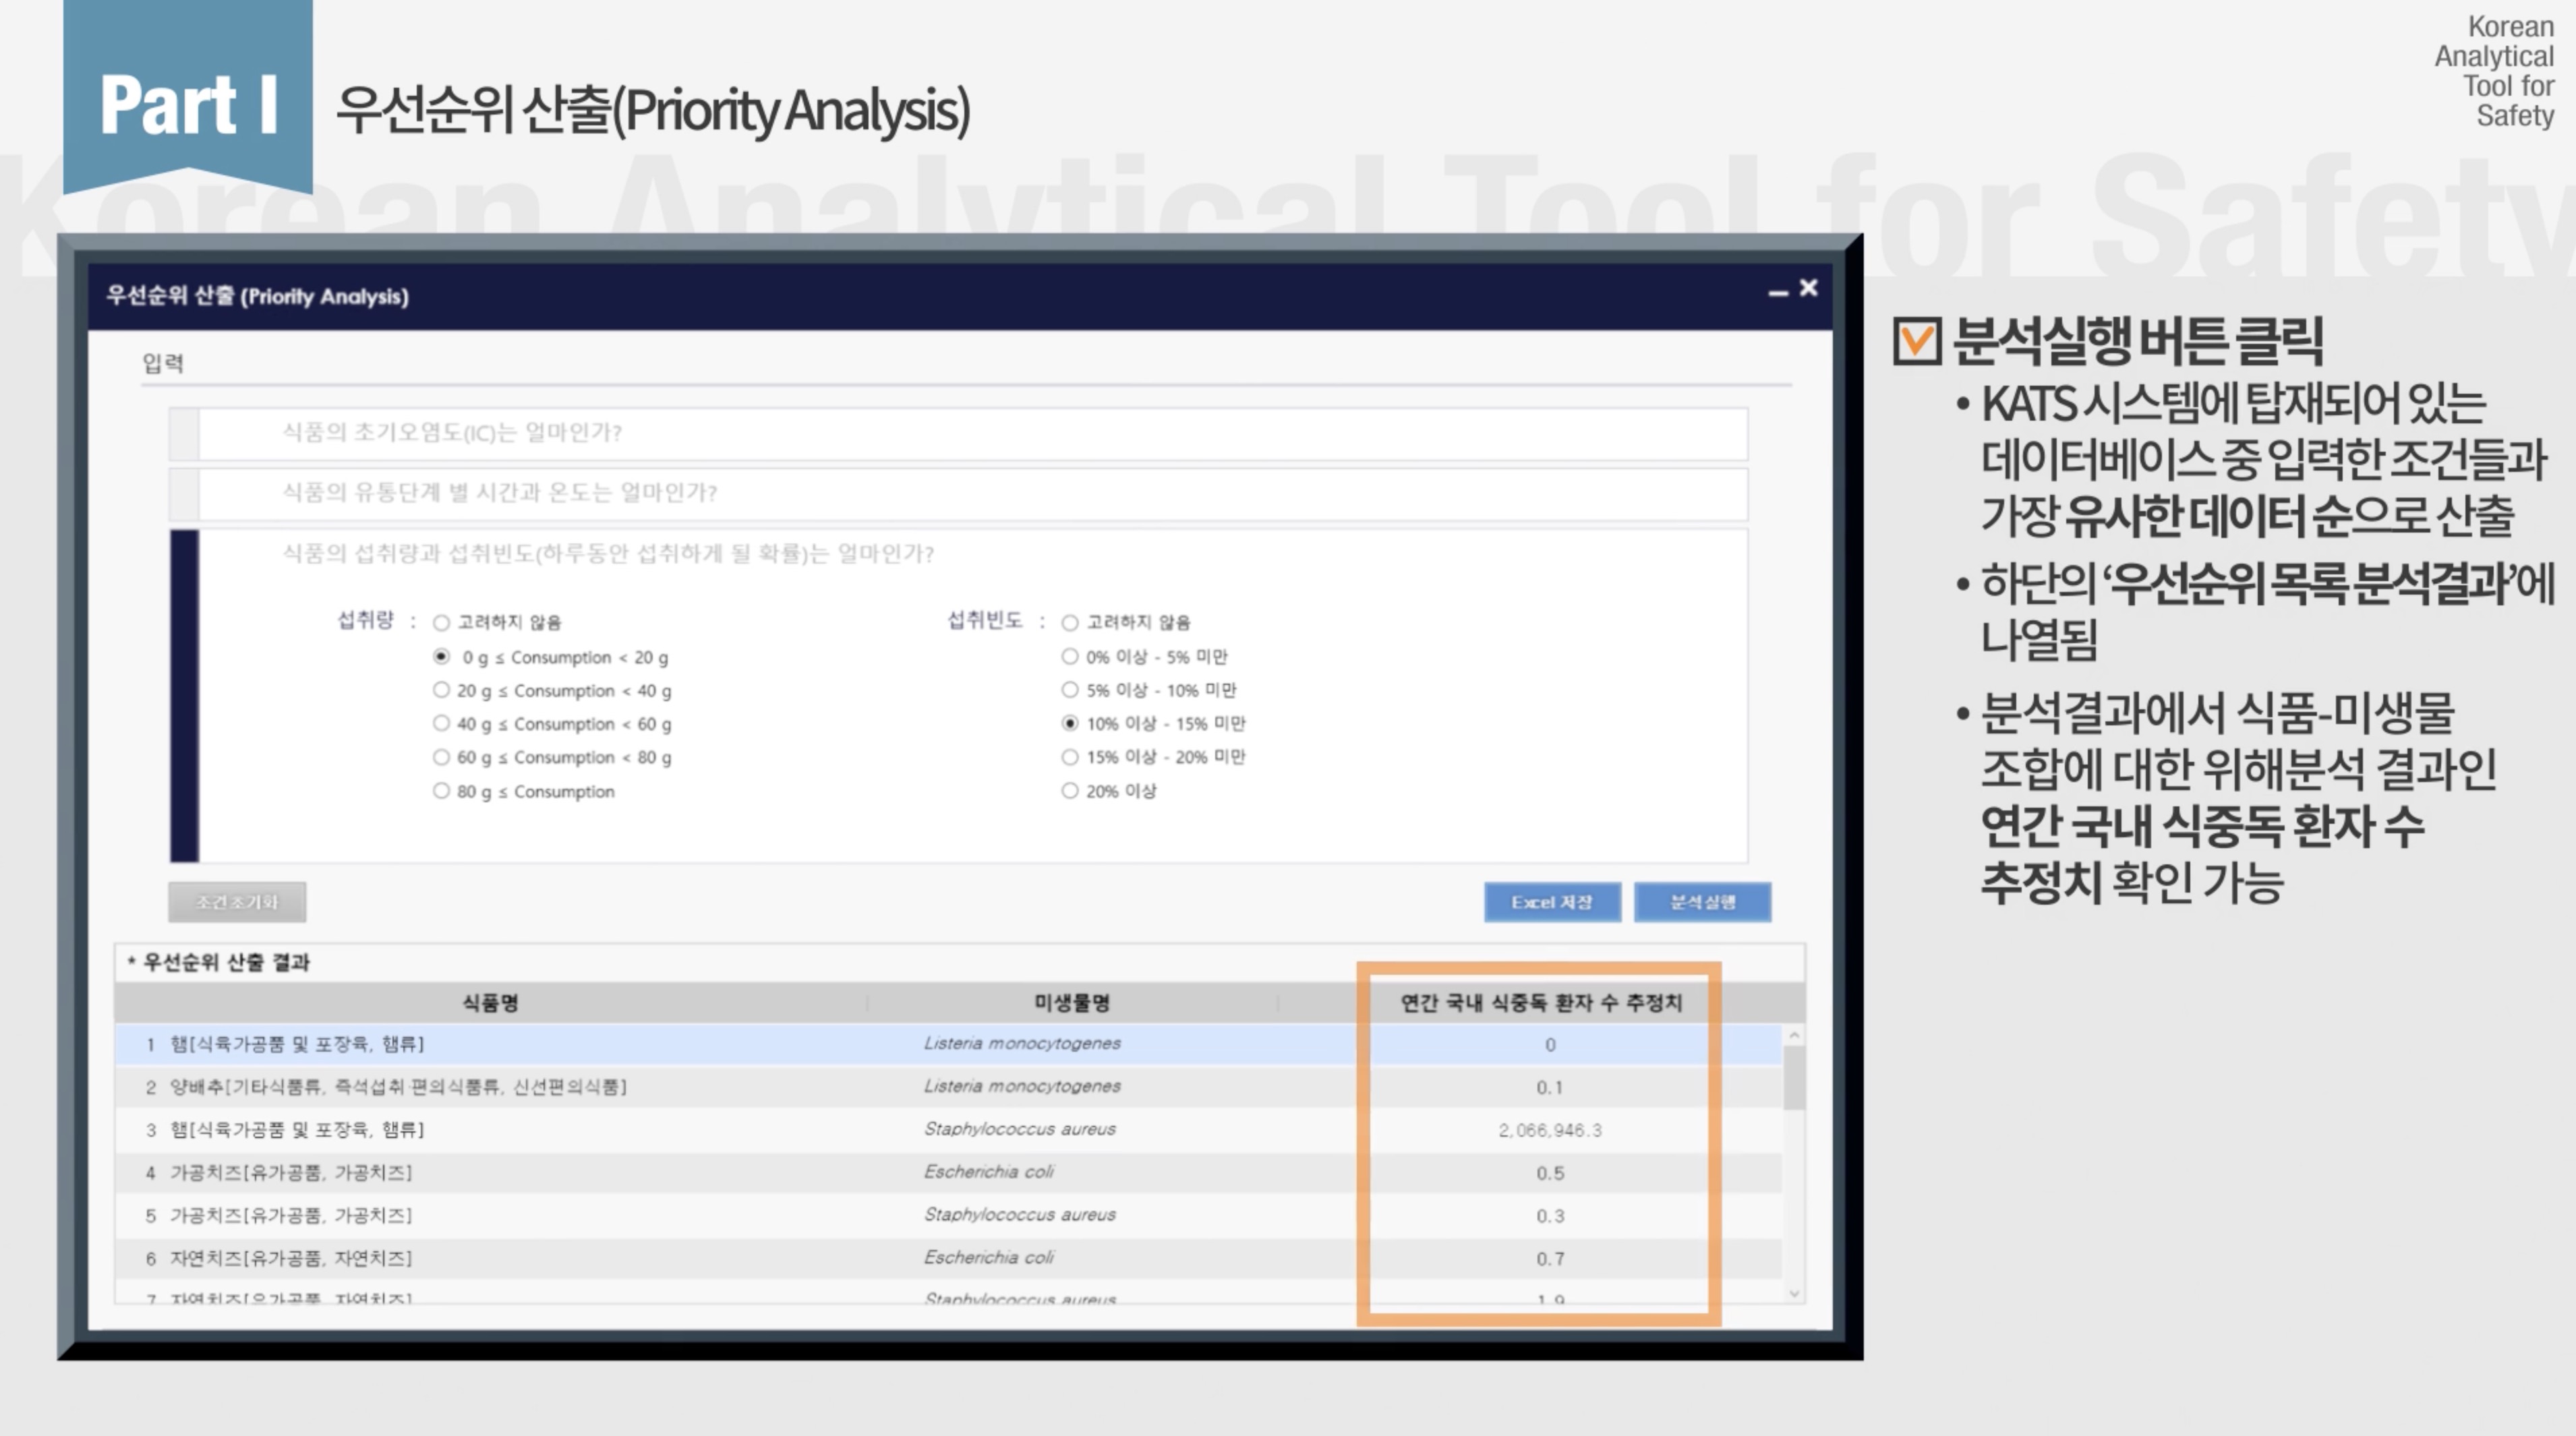Screen dimensions: 2576x1436
Task: Expand the 초기오염도(IC) question section
Action: 452,433
